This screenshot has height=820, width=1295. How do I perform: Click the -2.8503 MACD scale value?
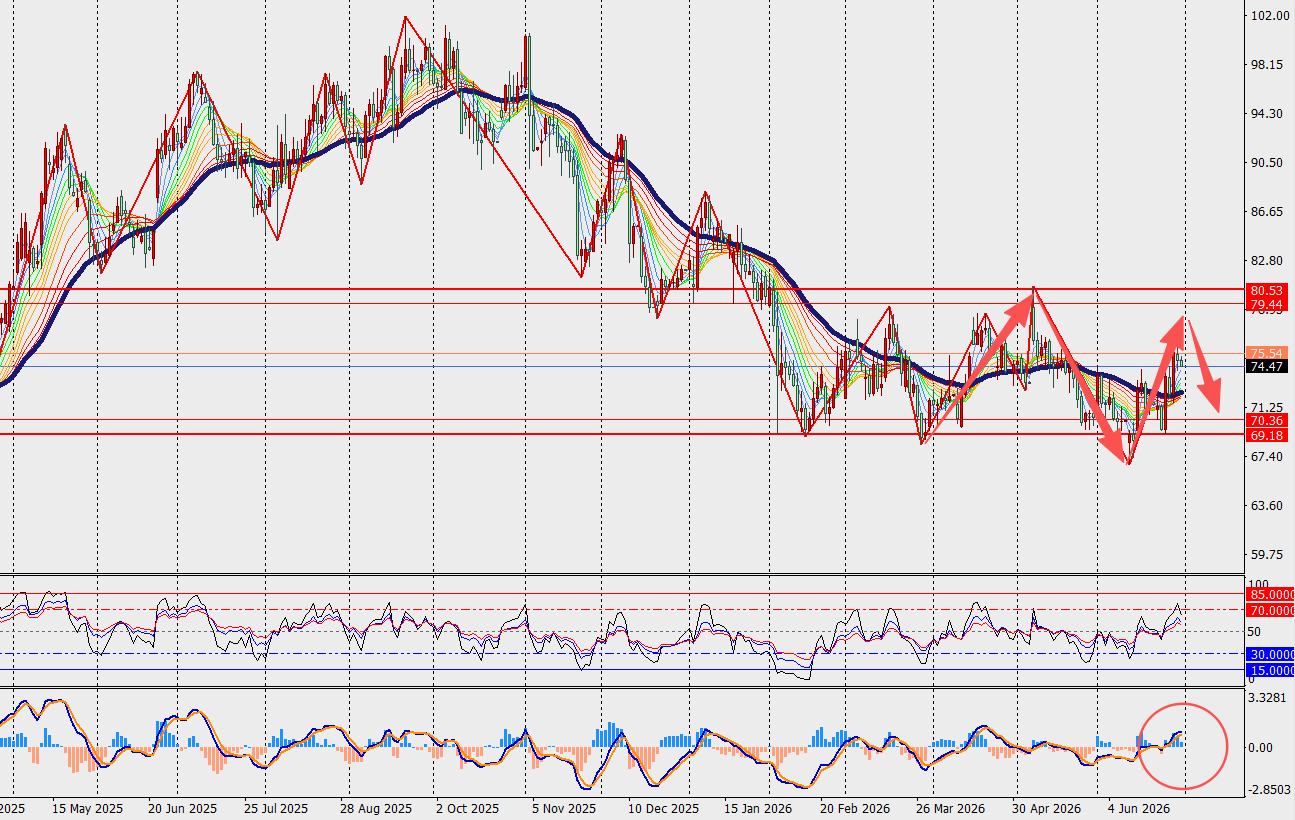[x=1267, y=790]
